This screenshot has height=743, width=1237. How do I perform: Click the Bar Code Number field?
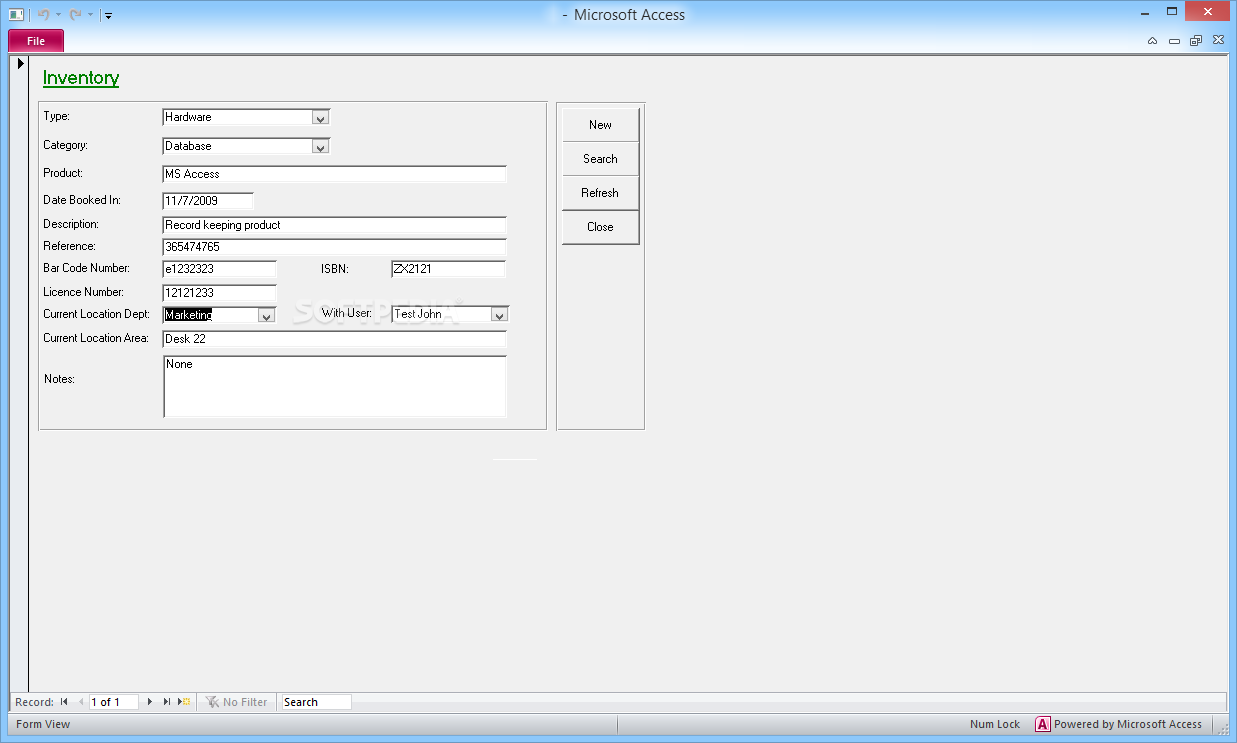(x=219, y=269)
